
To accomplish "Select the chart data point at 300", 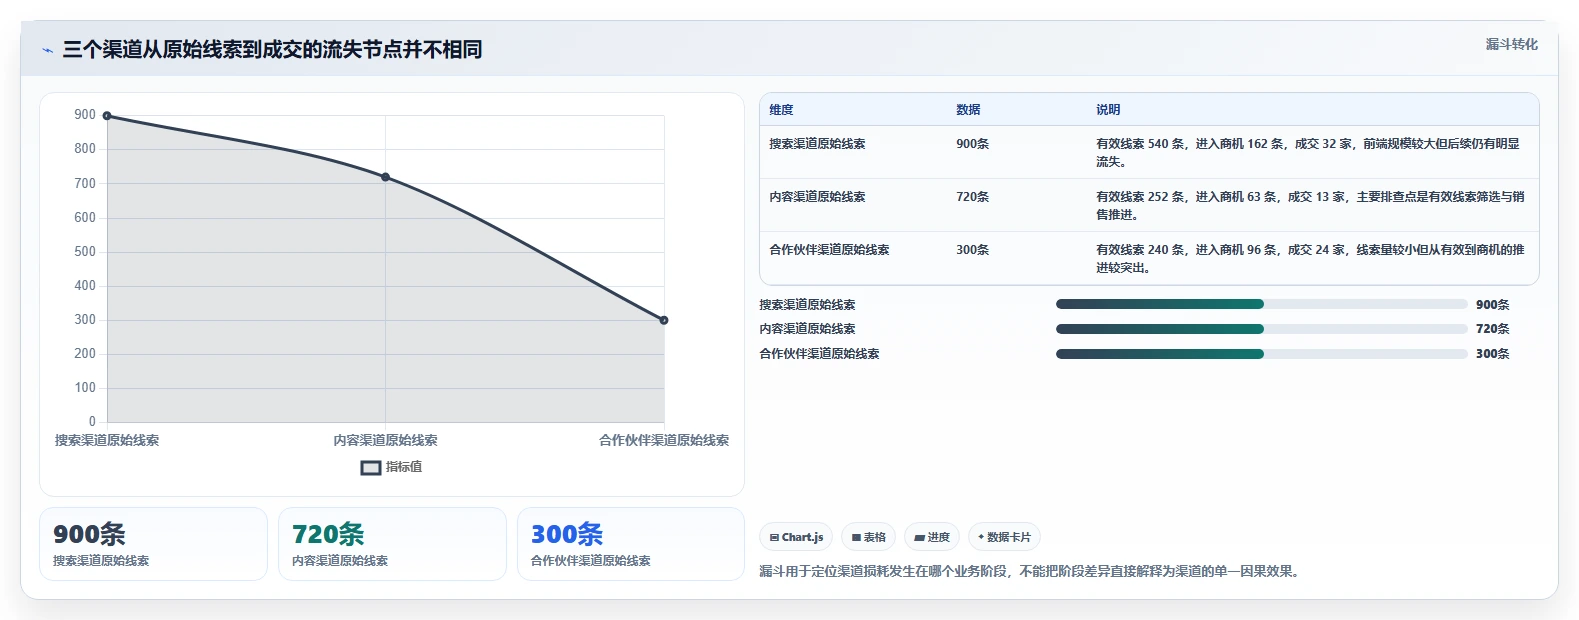I will (x=664, y=320).
